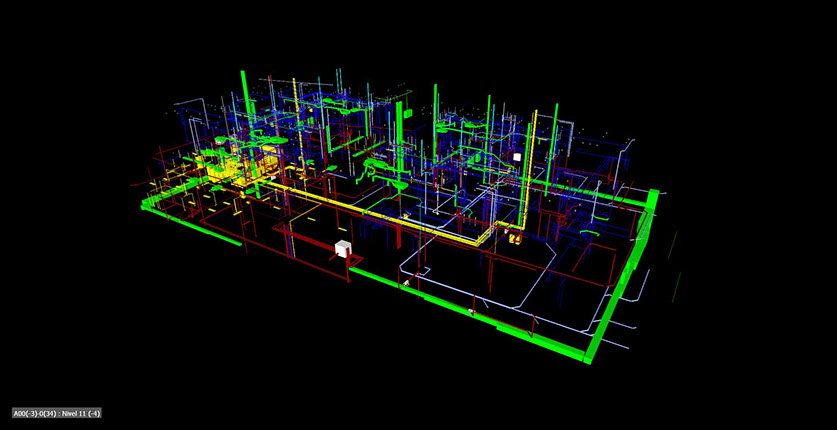837x430 pixels.
Task: Select the white box equipment in foreground
Action: coord(344,249)
